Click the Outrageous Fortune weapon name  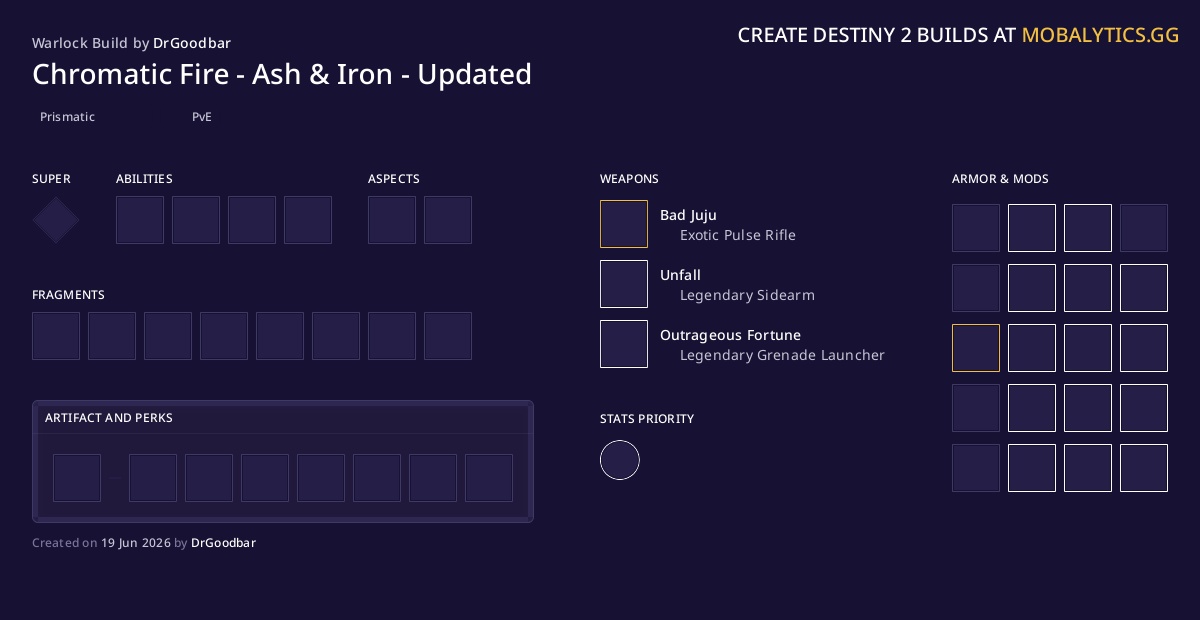pyautogui.click(x=730, y=335)
